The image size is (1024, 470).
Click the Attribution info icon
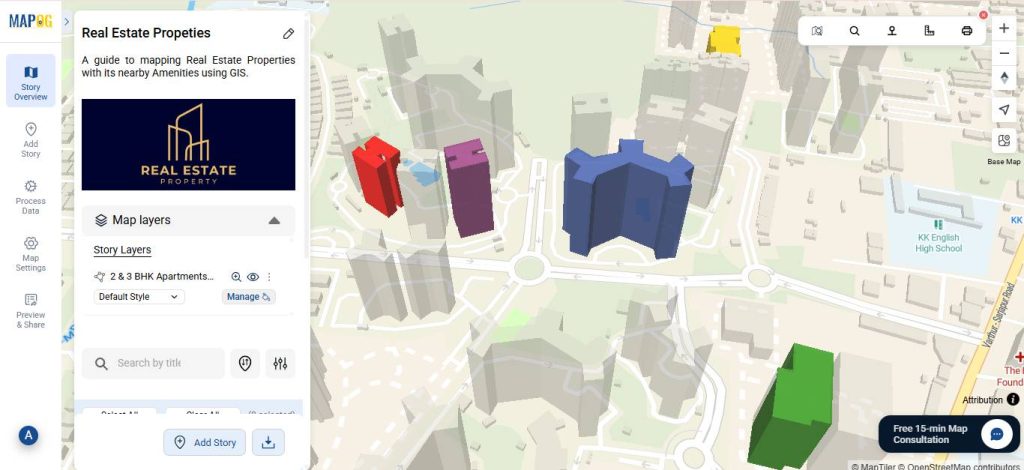coord(1013,400)
